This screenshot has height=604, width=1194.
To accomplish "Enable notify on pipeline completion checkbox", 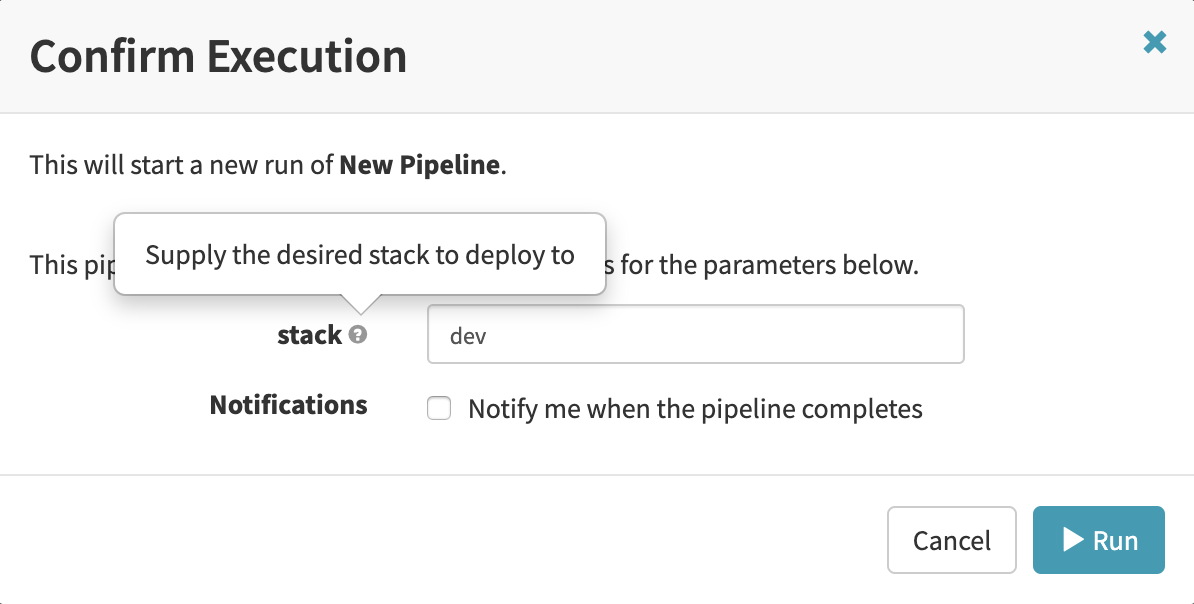I will click(x=439, y=408).
